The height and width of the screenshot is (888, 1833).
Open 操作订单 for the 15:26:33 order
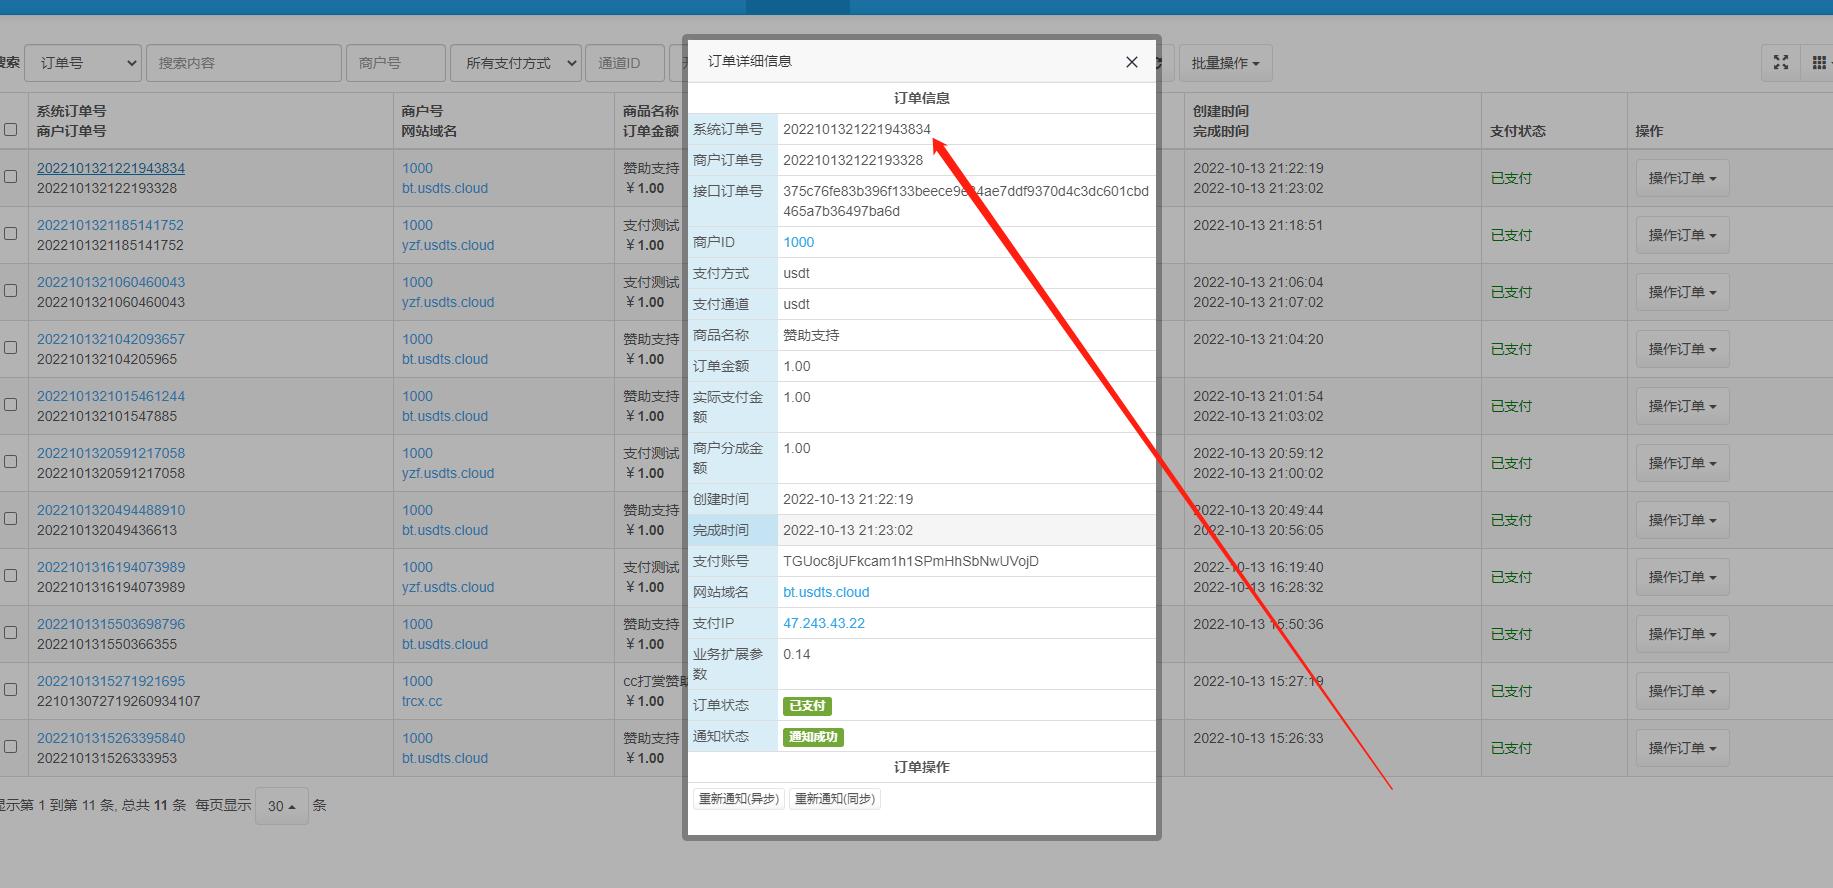pos(1682,748)
